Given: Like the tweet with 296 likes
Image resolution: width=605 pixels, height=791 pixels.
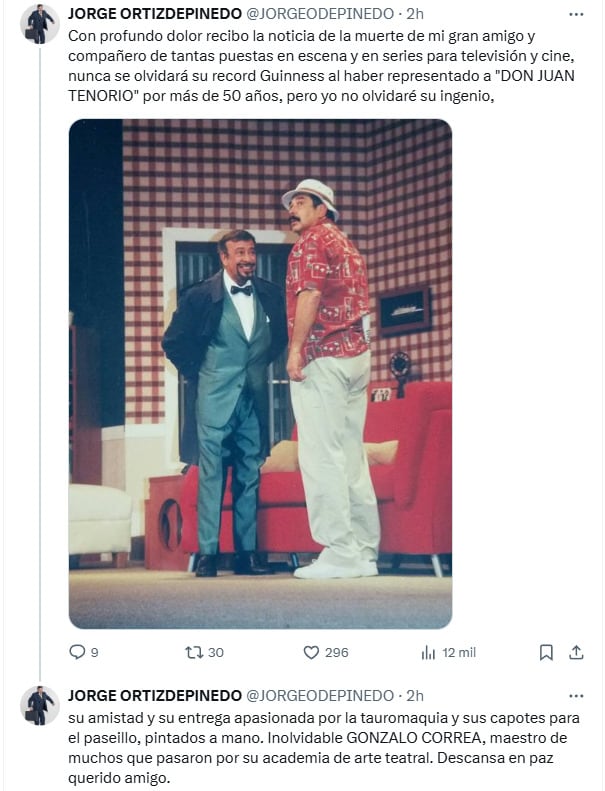Looking at the screenshot, I should (x=311, y=652).
